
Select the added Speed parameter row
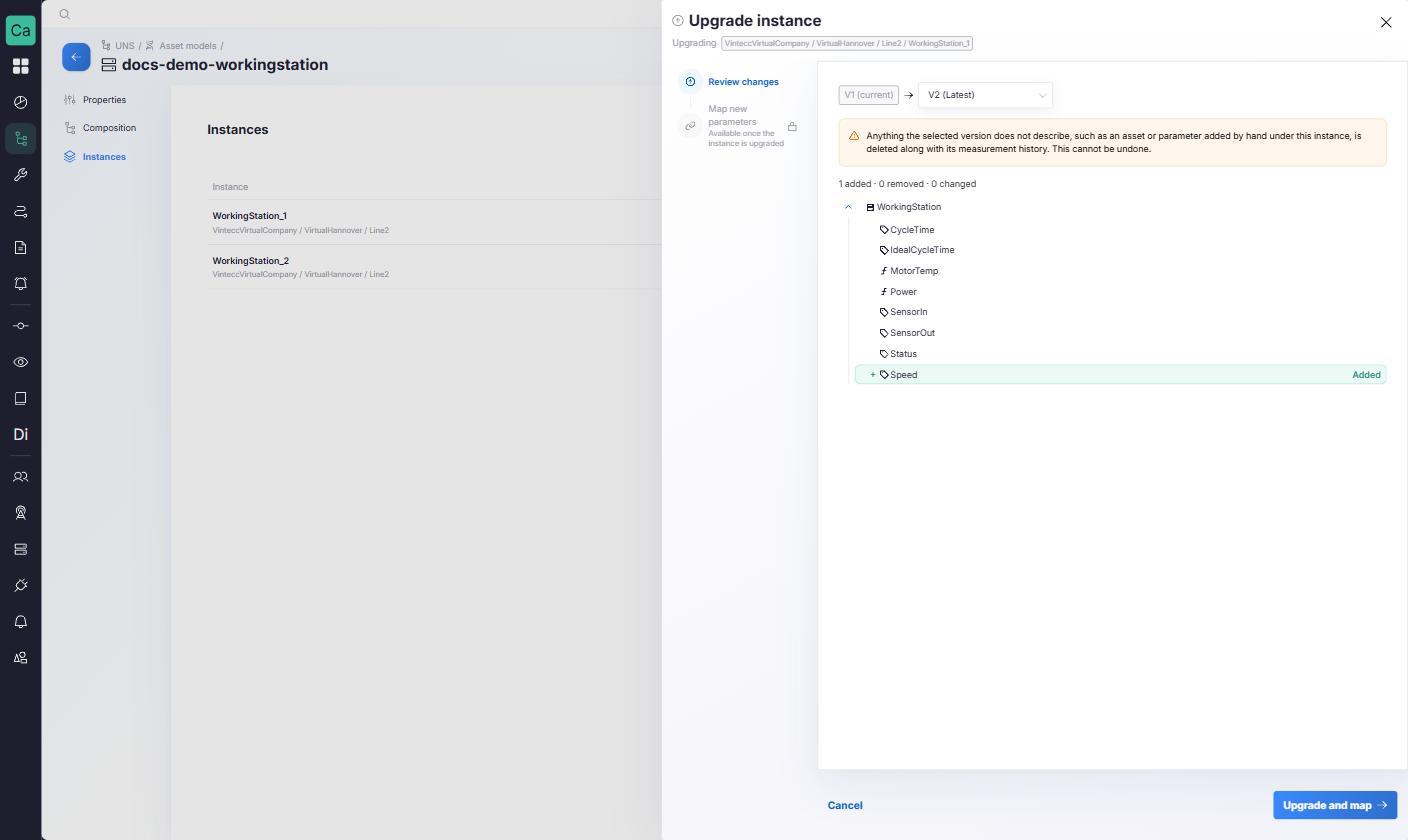(x=1120, y=375)
